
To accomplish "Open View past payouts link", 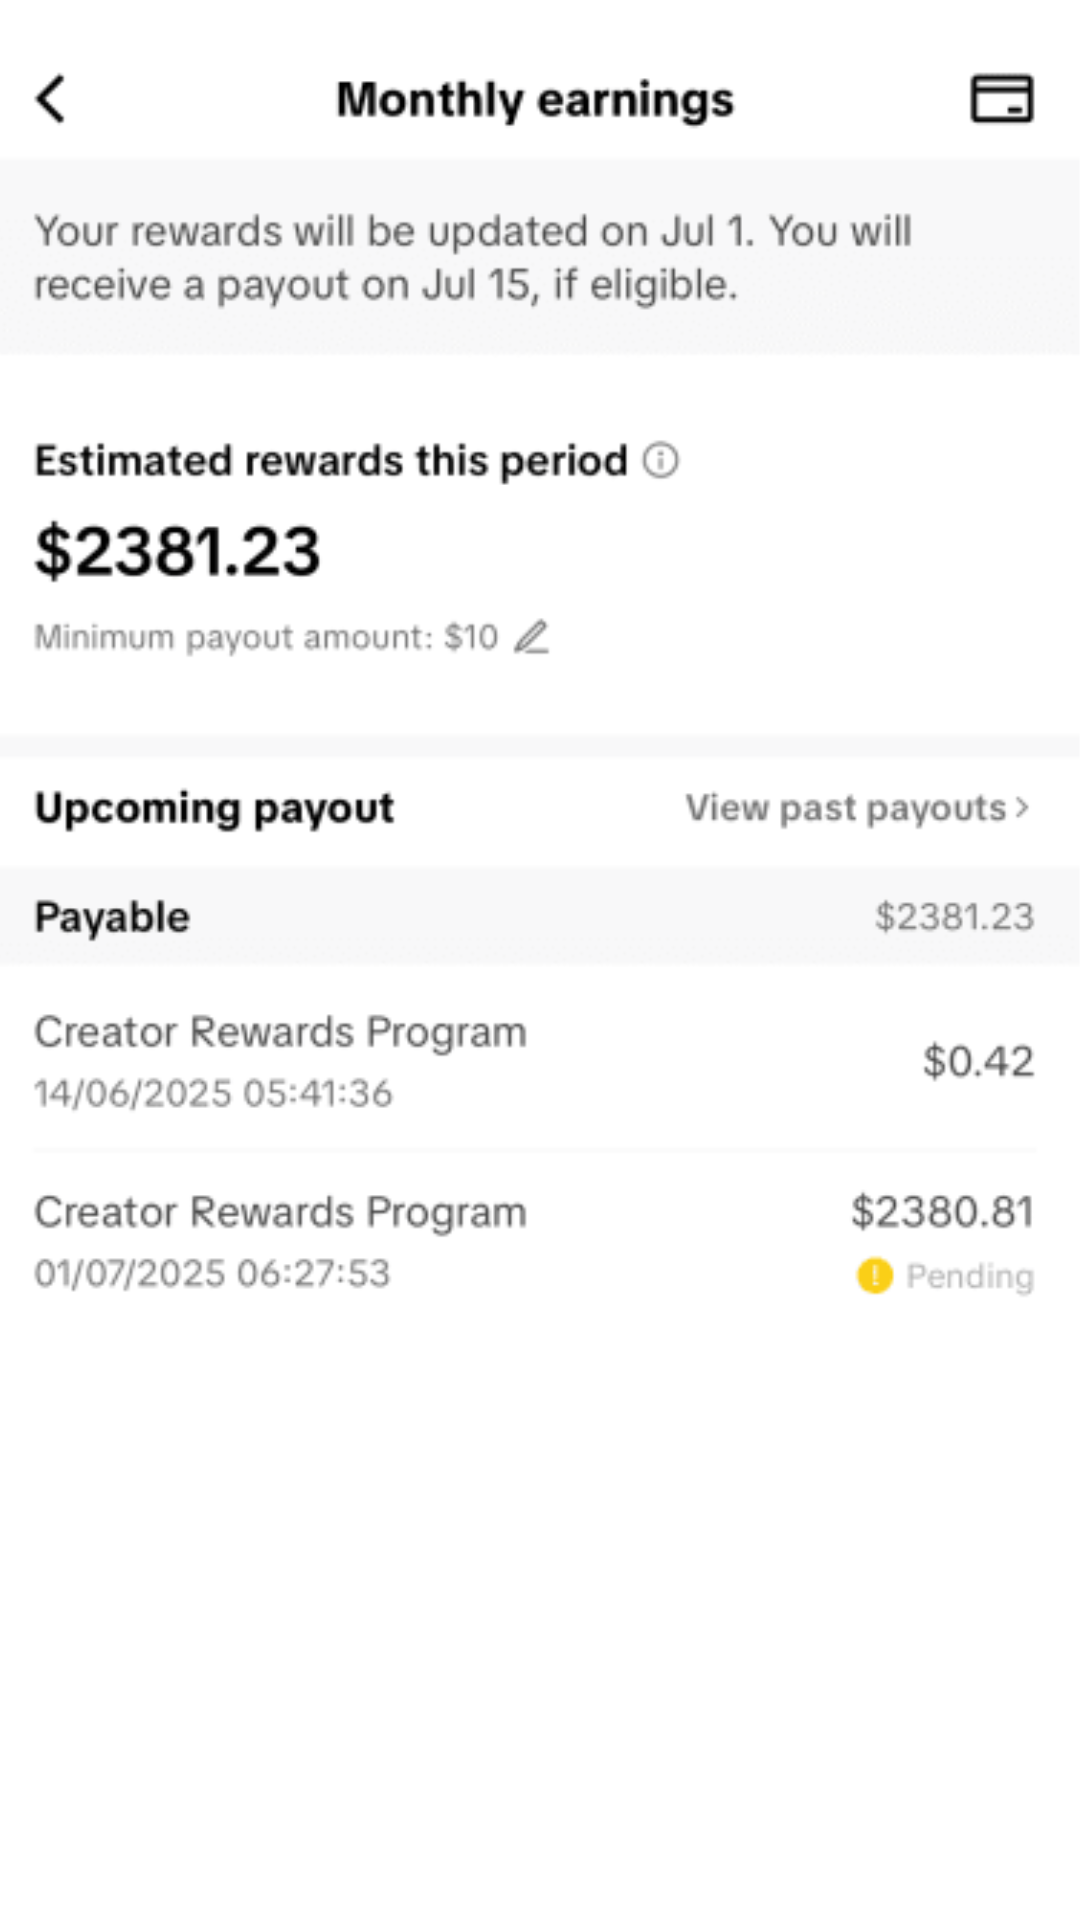I will pyautogui.click(x=846, y=808).
